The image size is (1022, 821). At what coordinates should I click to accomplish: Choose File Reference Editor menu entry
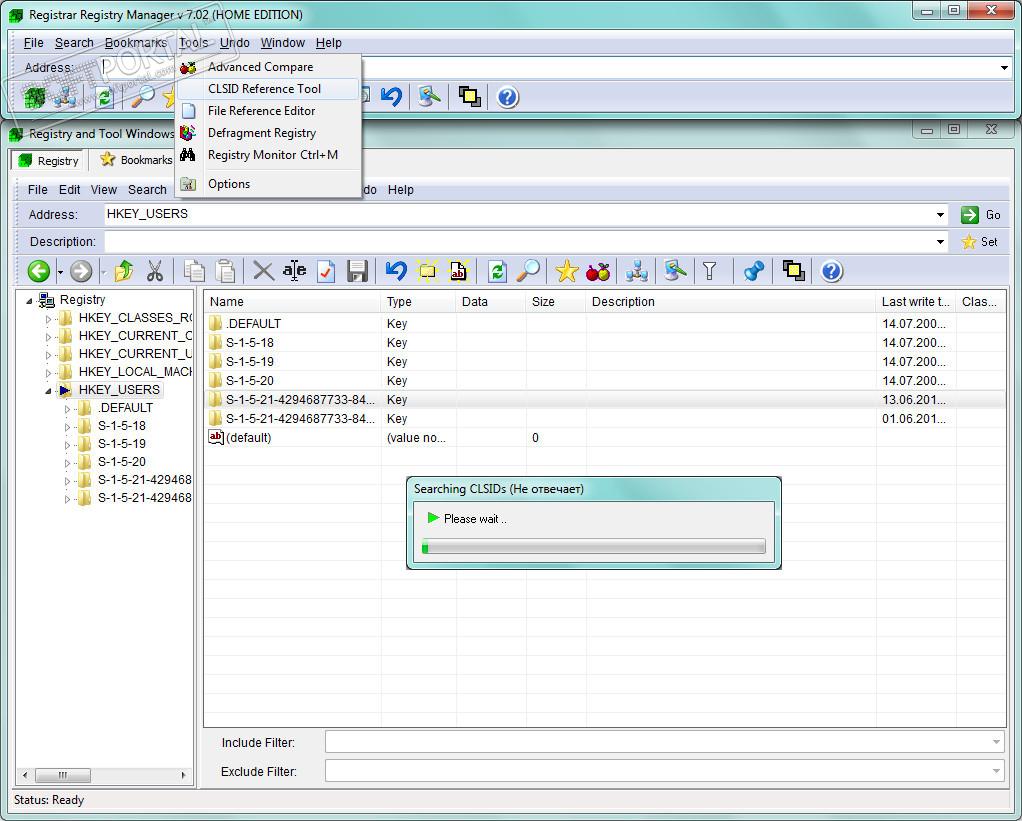click(268, 111)
